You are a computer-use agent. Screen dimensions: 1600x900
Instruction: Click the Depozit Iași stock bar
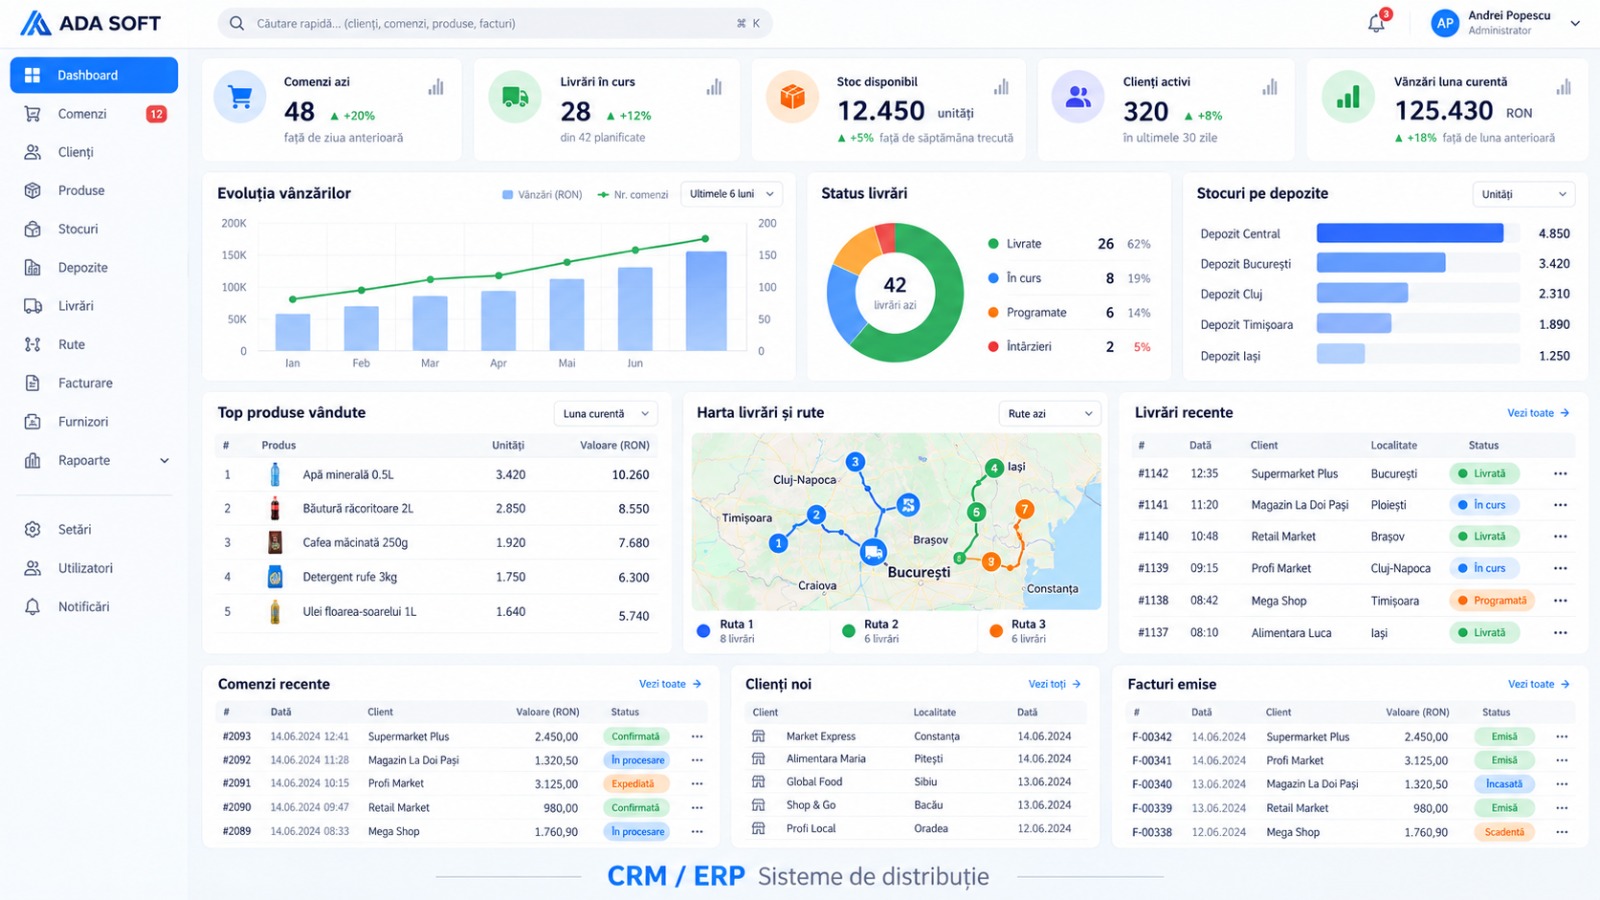coord(1341,354)
